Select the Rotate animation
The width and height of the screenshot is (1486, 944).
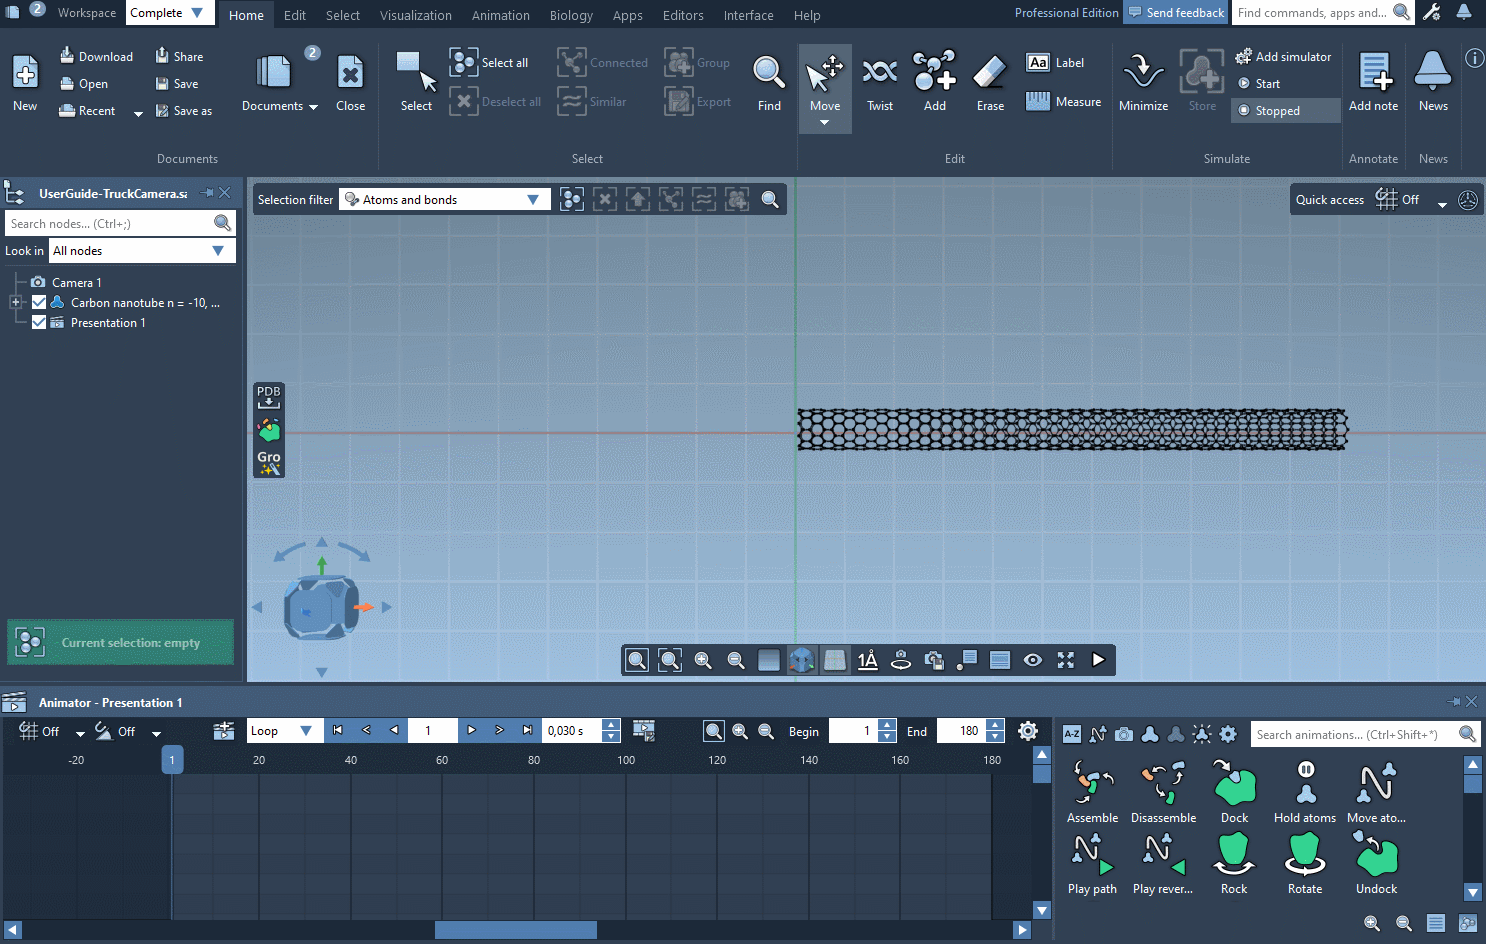[x=1305, y=862]
